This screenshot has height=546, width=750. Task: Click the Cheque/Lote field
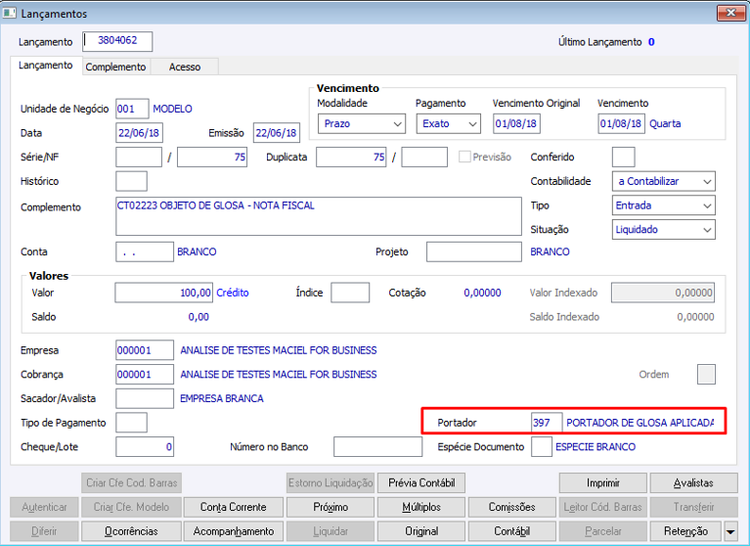[144, 447]
